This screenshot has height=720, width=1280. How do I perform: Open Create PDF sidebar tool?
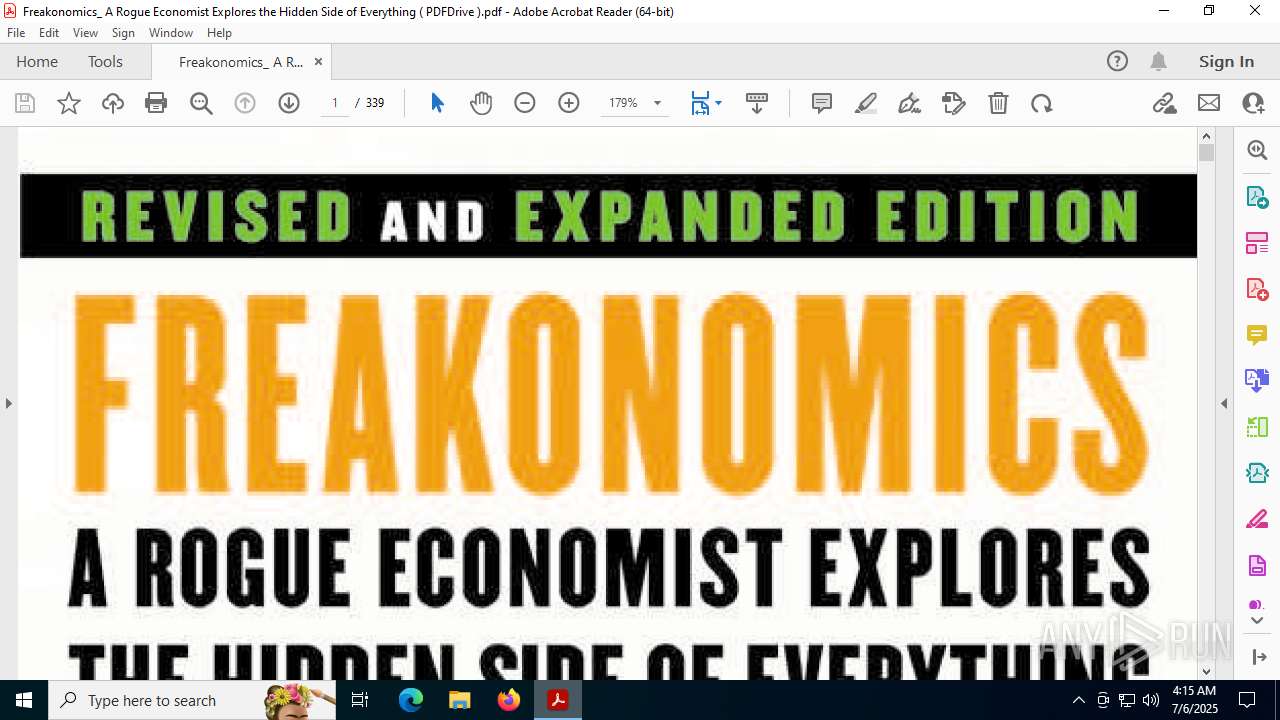[x=1257, y=289]
